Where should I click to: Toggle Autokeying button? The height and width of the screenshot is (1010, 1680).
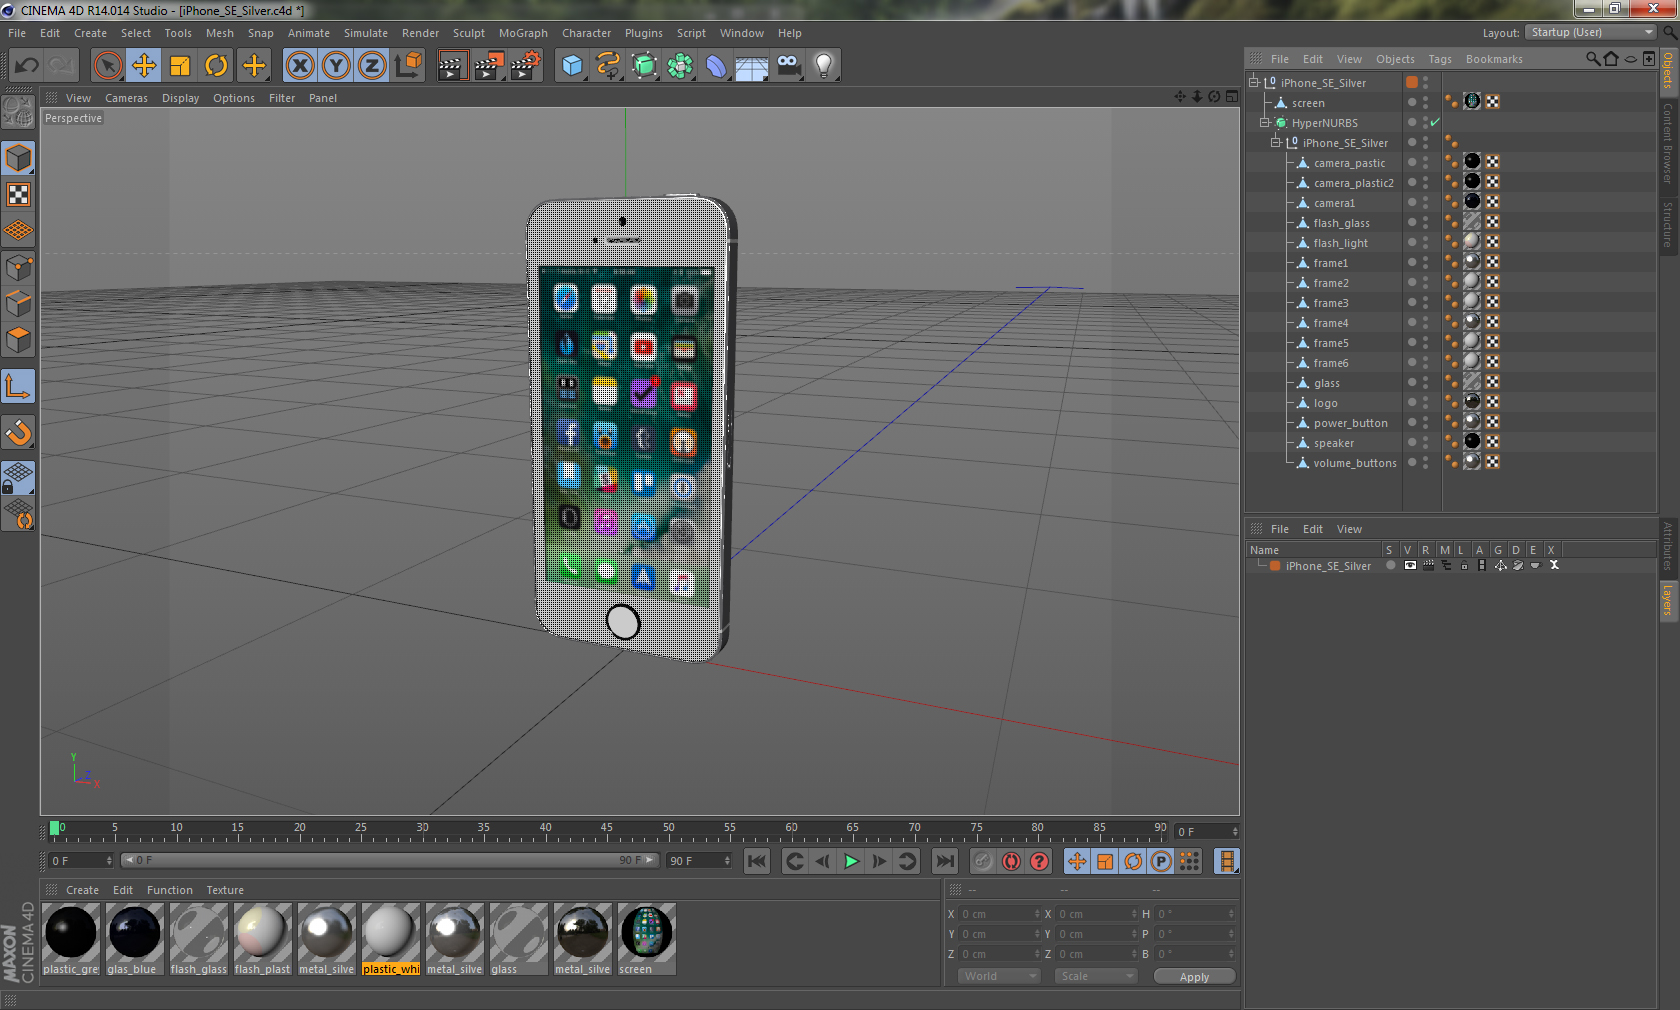coord(1011,861)
